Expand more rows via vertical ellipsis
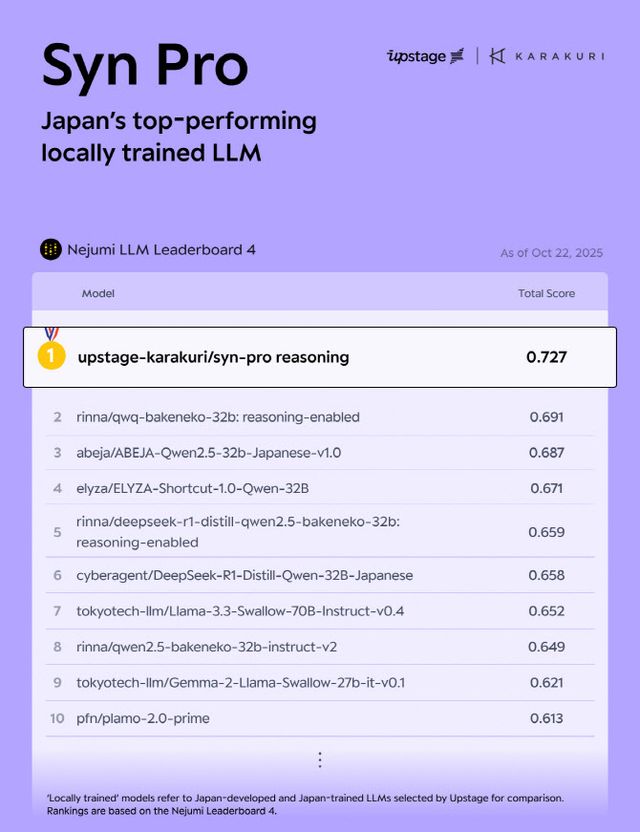The height and width of the screenshot is (832, 640). coord(320,759)
